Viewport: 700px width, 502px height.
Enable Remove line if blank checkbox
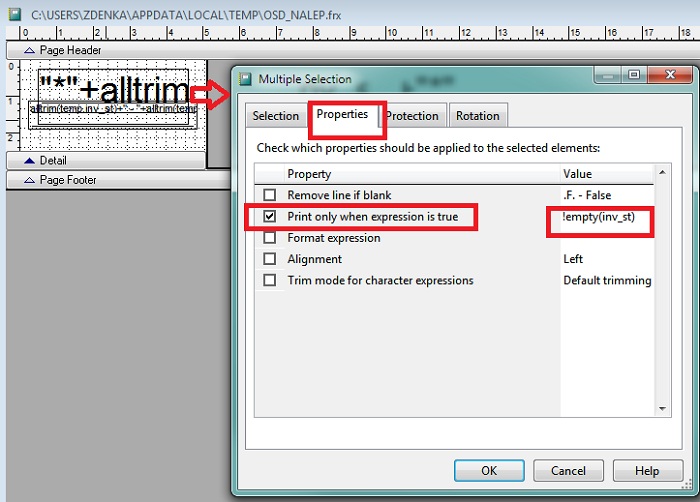tap(269, 195)
